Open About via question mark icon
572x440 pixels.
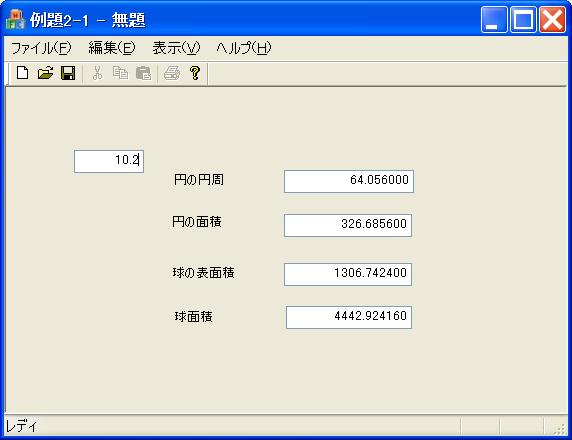[195, 73]
